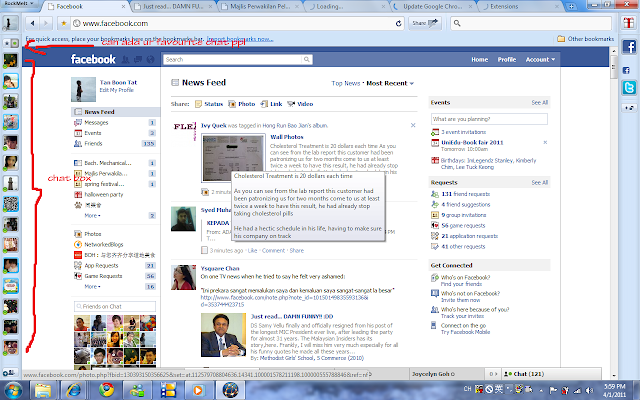Viewport: 640px width, 400px height.
Task: Open the Most Recent dropdown arrow
Action: pyautogui.click(x=412, y=84)
